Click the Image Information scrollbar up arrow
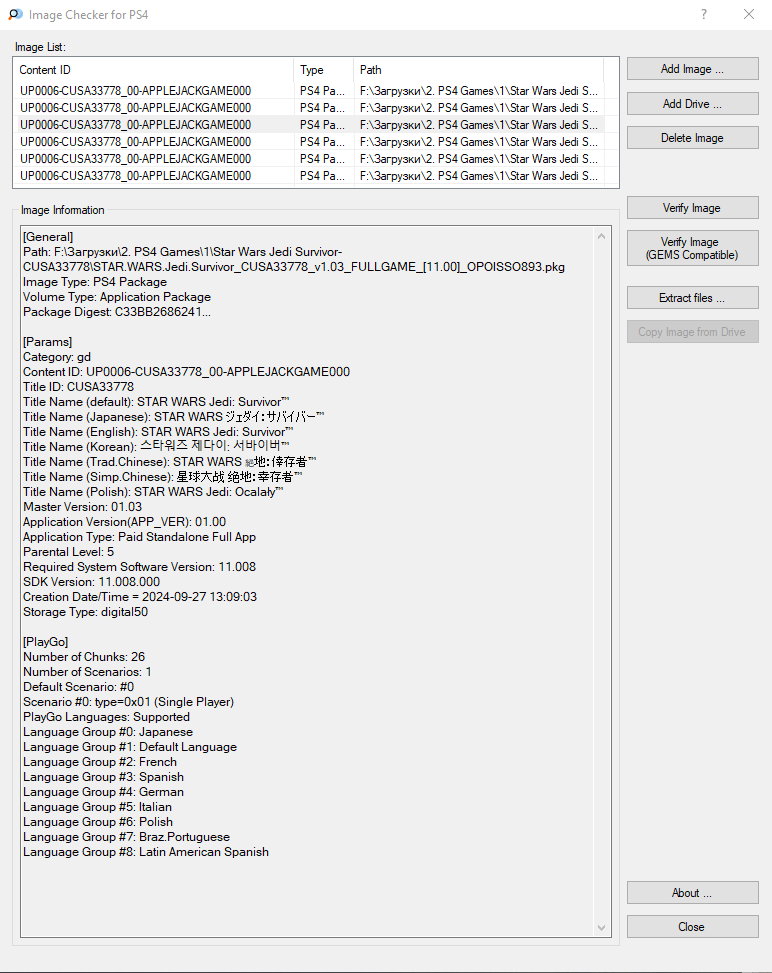This screenshot has height=973, width=772. click(601, 236)
